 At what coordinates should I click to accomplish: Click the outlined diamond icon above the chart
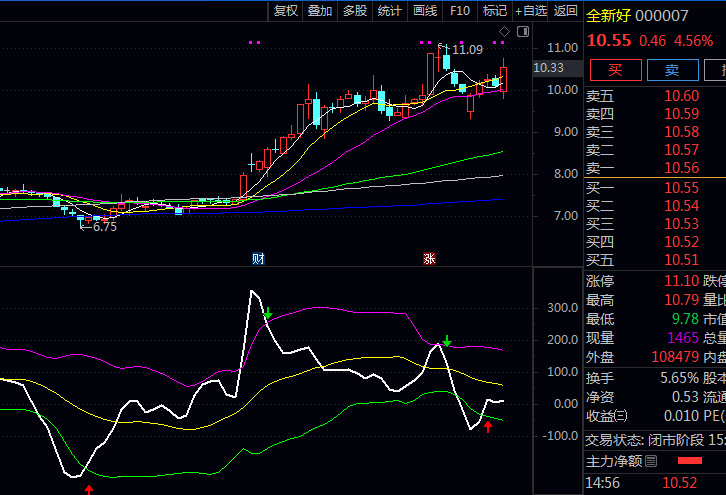click(x=505, y=32)
